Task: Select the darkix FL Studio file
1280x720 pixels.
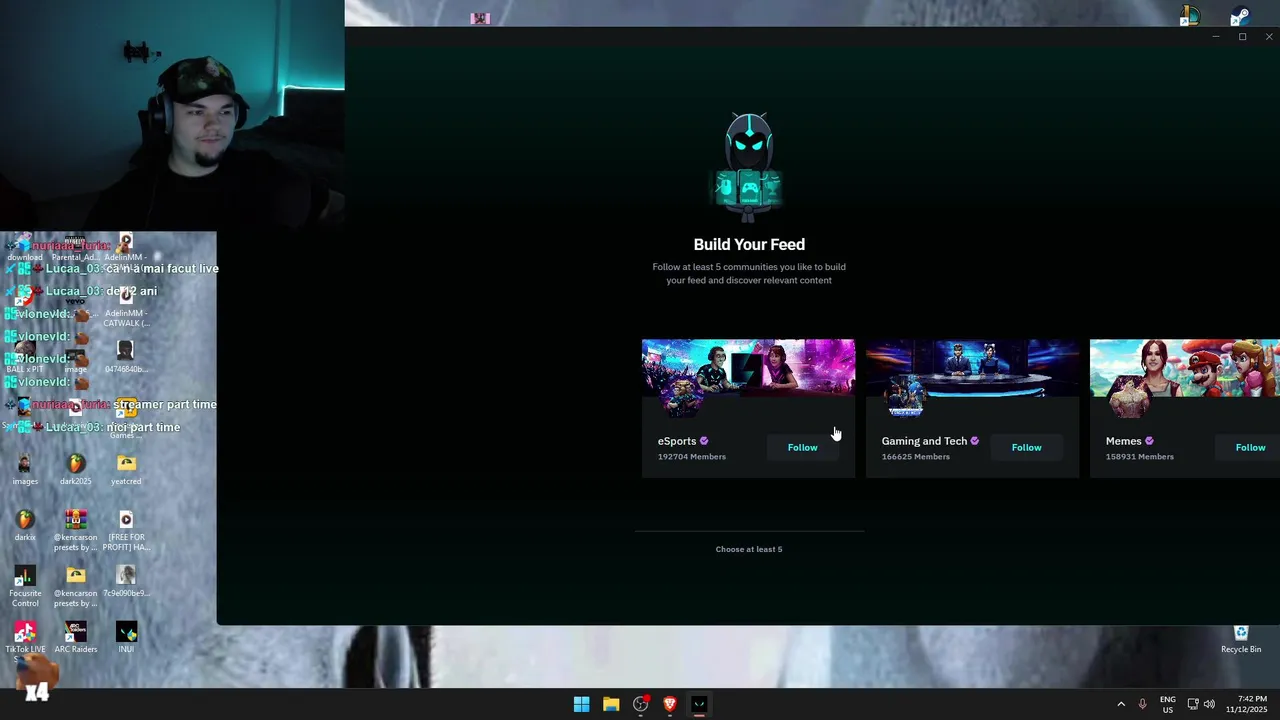Action: point(25,525)
